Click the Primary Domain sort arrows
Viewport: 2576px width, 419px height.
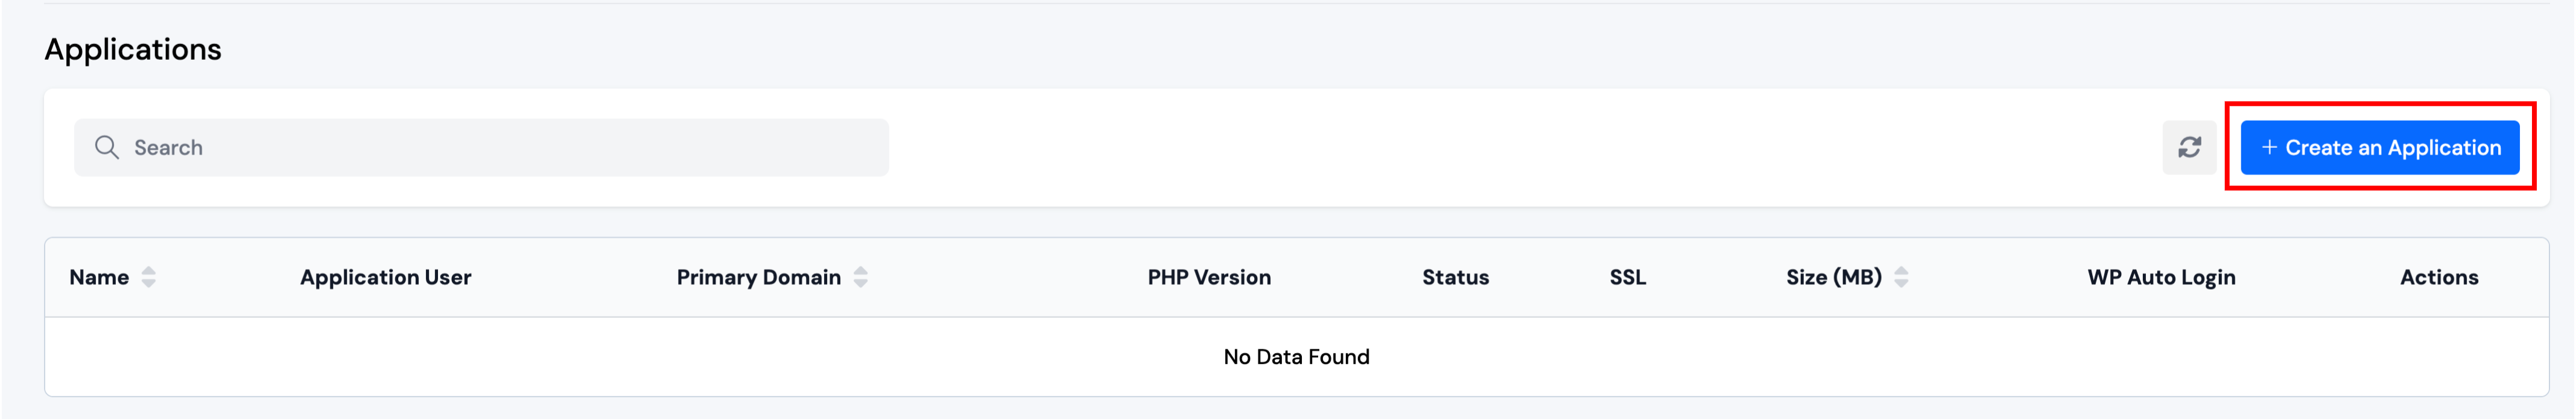point(860,277)
